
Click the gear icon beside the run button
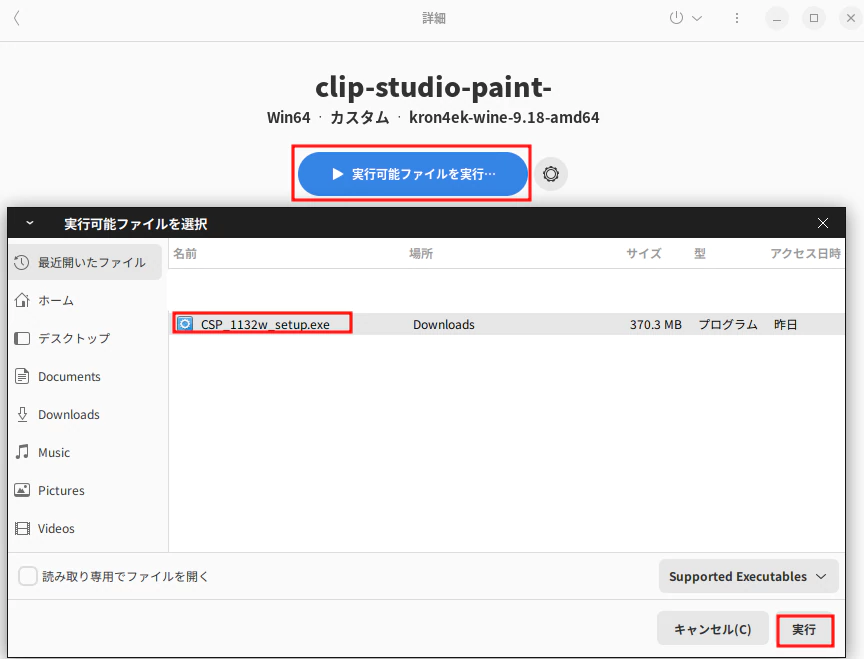[x=551, y=174]
